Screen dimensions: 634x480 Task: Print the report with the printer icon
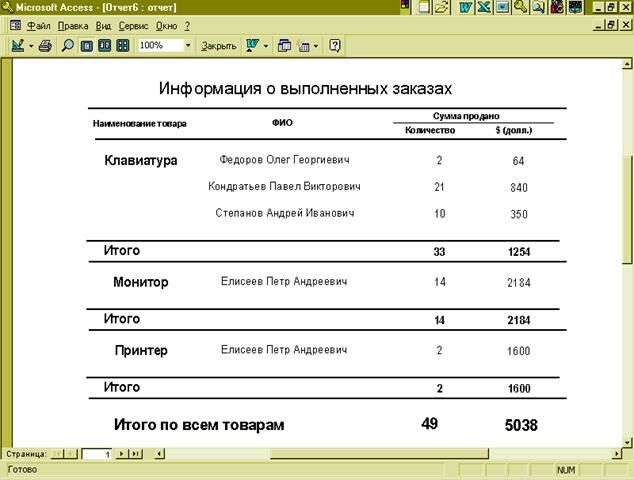[x=45, y=46]
